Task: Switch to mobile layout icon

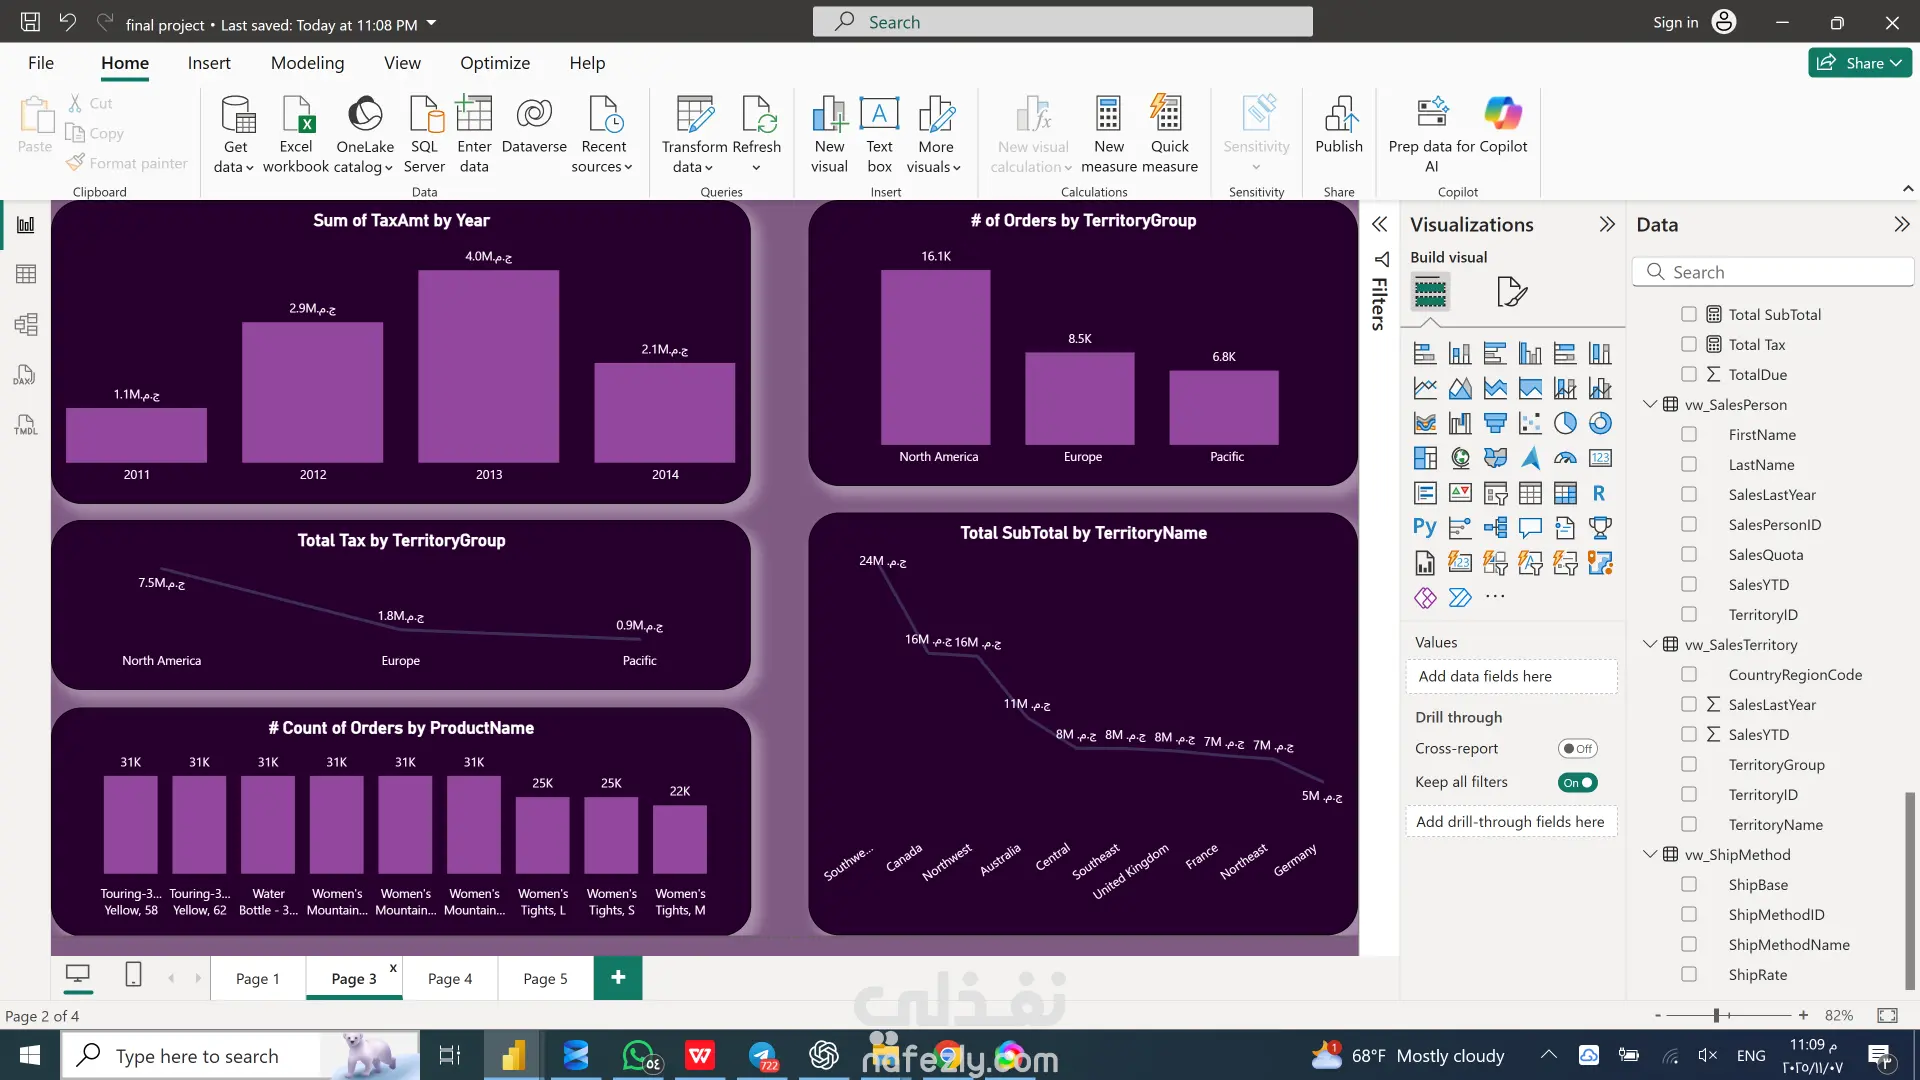Action: tap(133, 974)
